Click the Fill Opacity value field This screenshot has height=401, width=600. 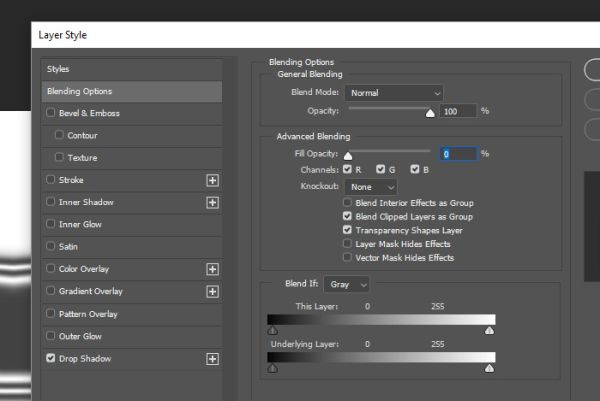pos(458,154)
